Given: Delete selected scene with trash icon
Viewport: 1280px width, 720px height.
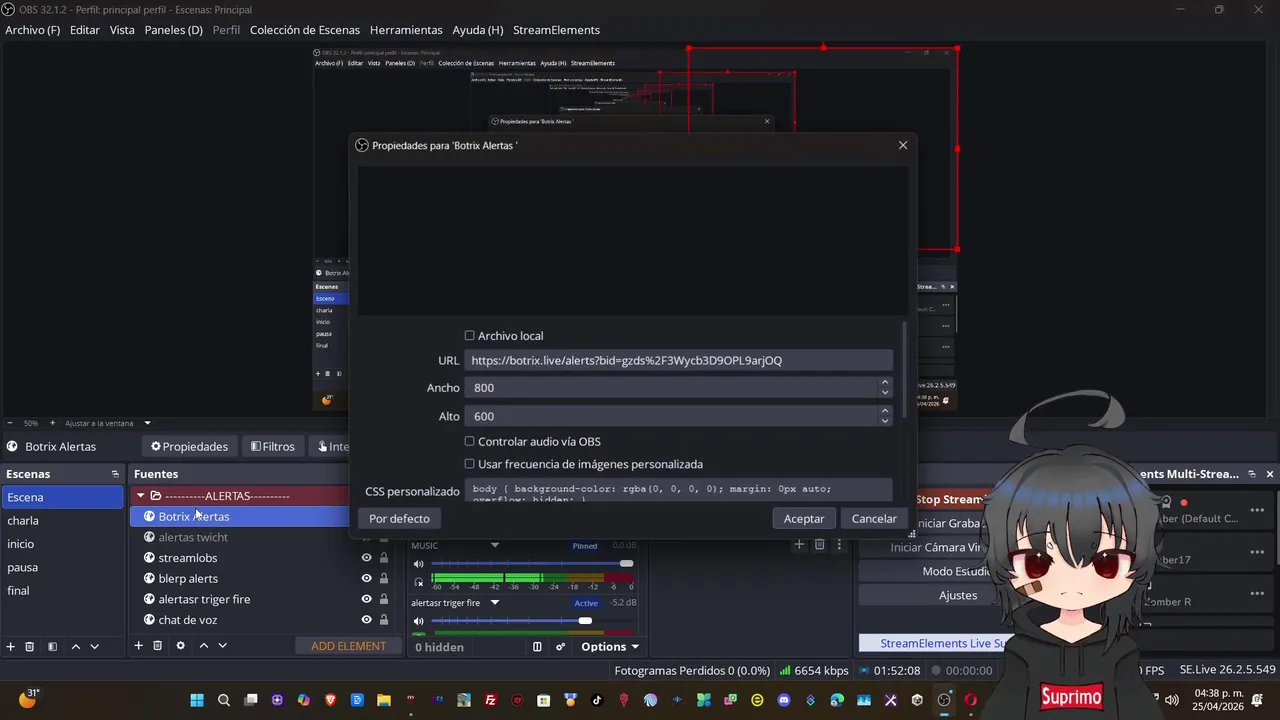Looking at the screenshot, I should click(x=30, y=647).
